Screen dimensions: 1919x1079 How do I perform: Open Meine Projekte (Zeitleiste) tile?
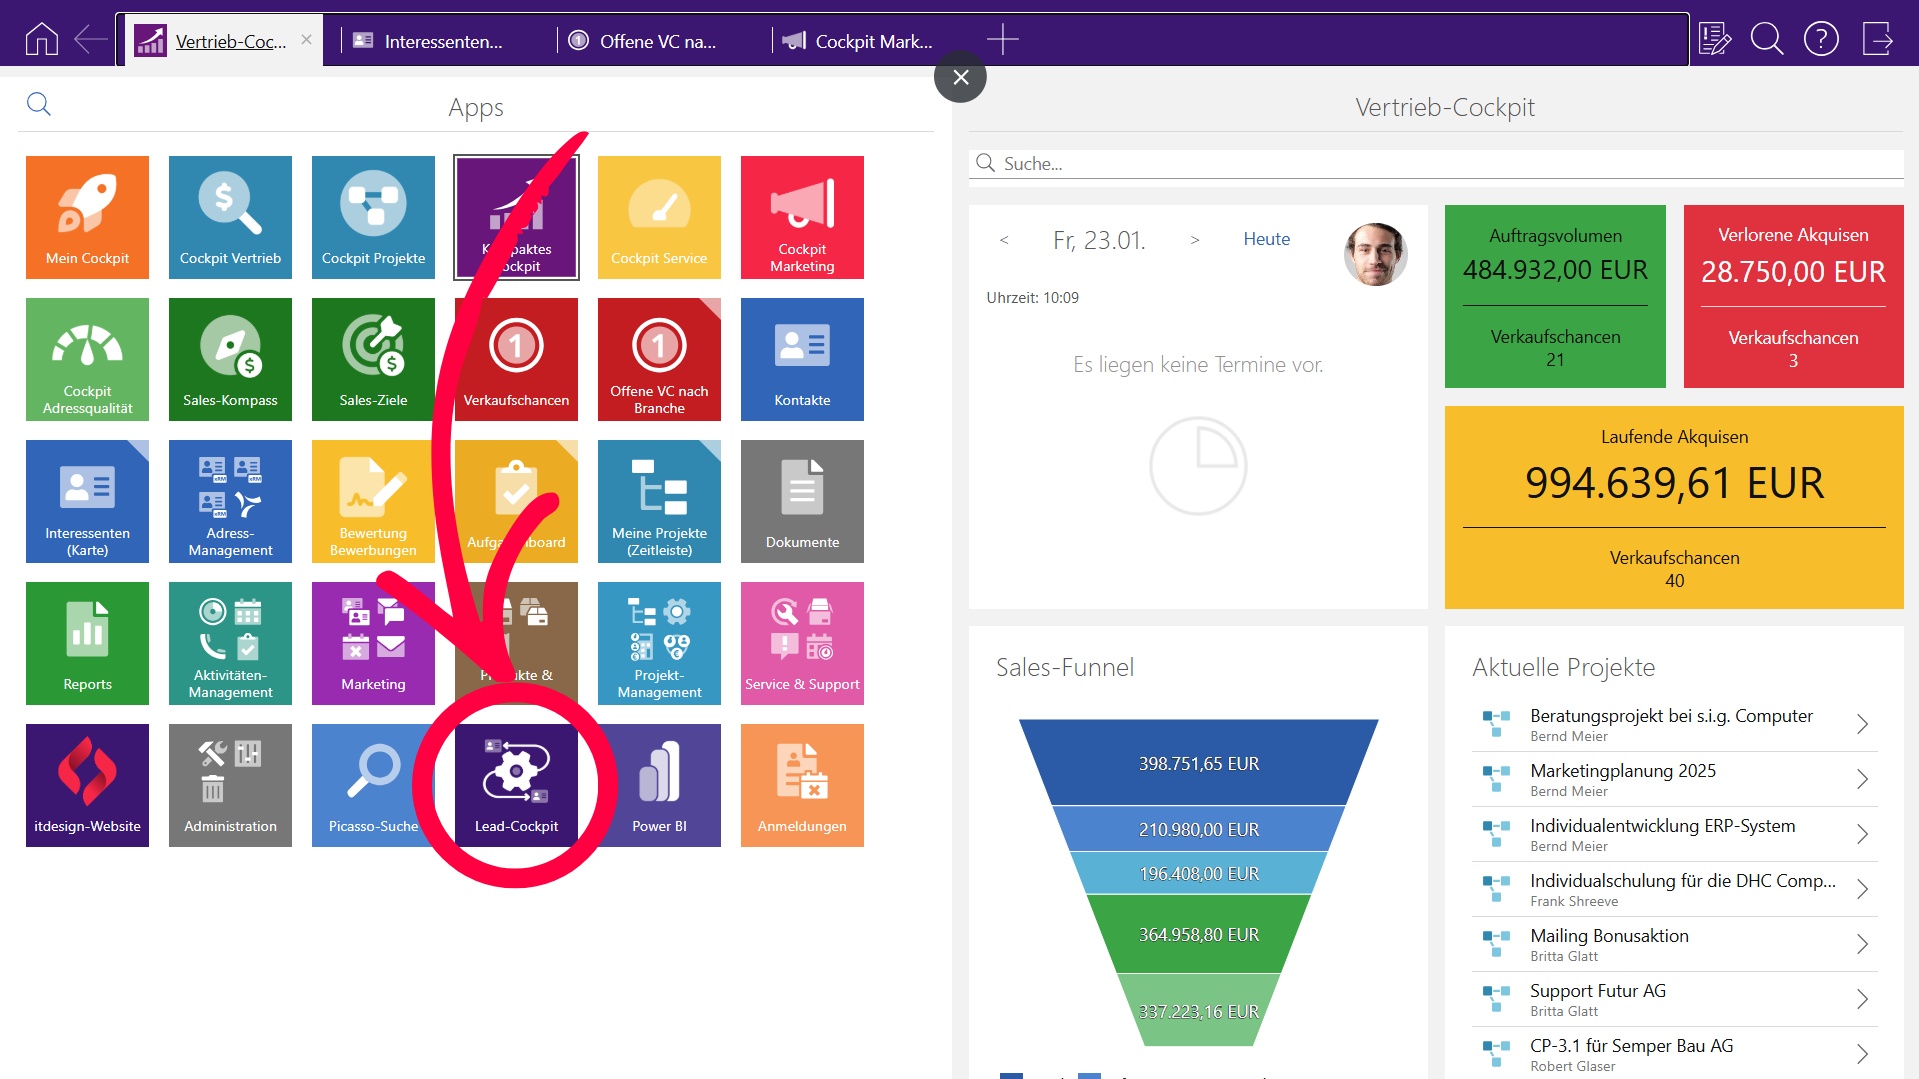click(x=659, y=501)
